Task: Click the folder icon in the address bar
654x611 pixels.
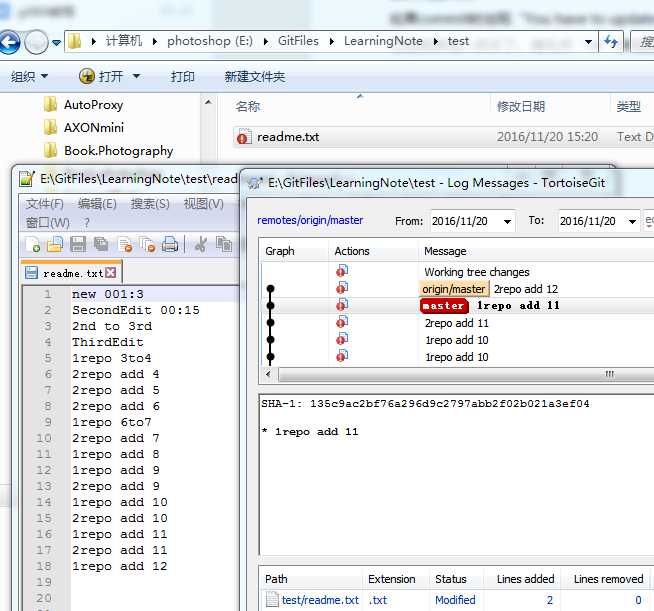Action: coord(75,41)
